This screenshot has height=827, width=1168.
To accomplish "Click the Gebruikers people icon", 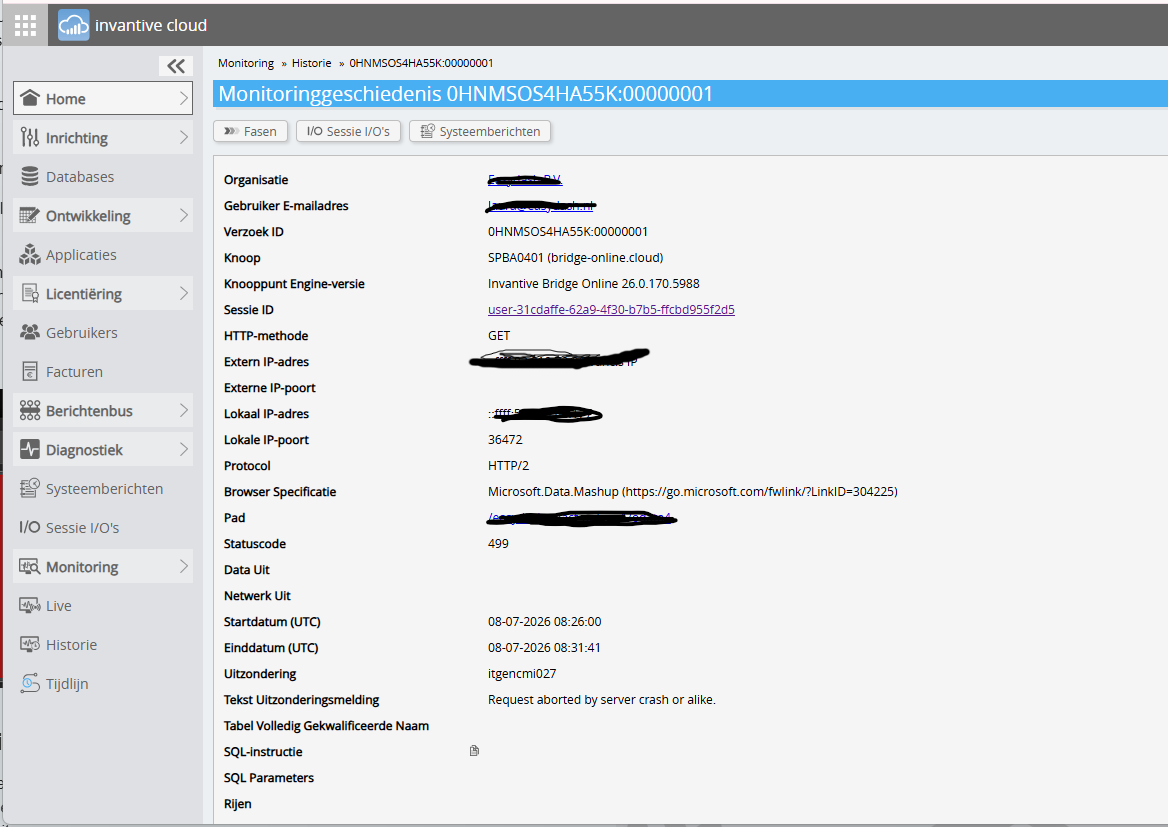I will point(30,332).
